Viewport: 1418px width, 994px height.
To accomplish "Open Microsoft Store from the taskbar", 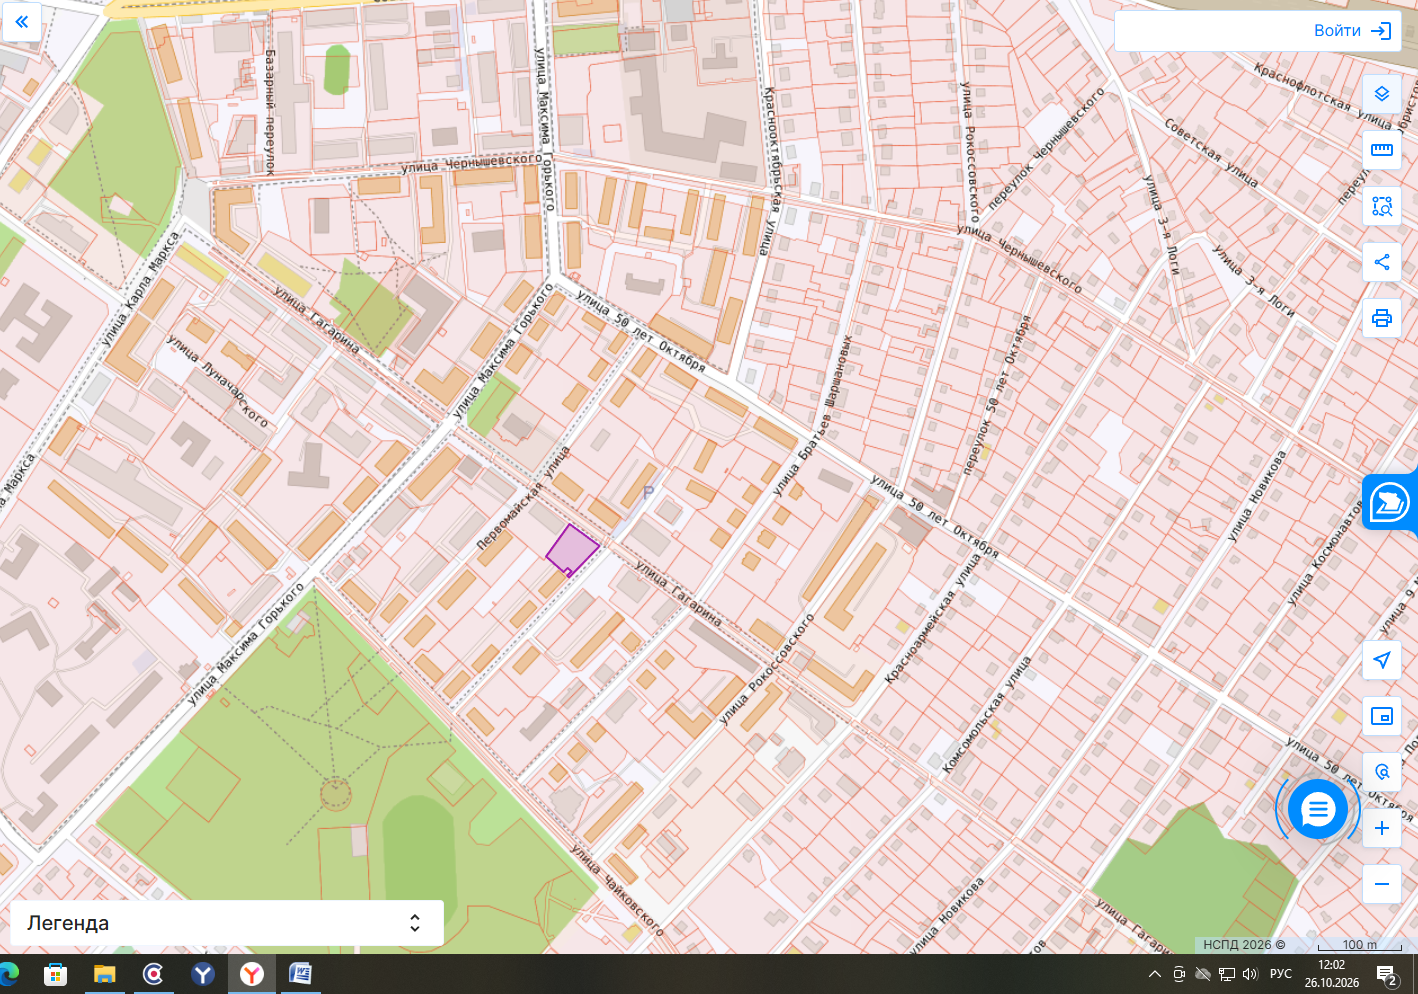I will click(55, 973).
